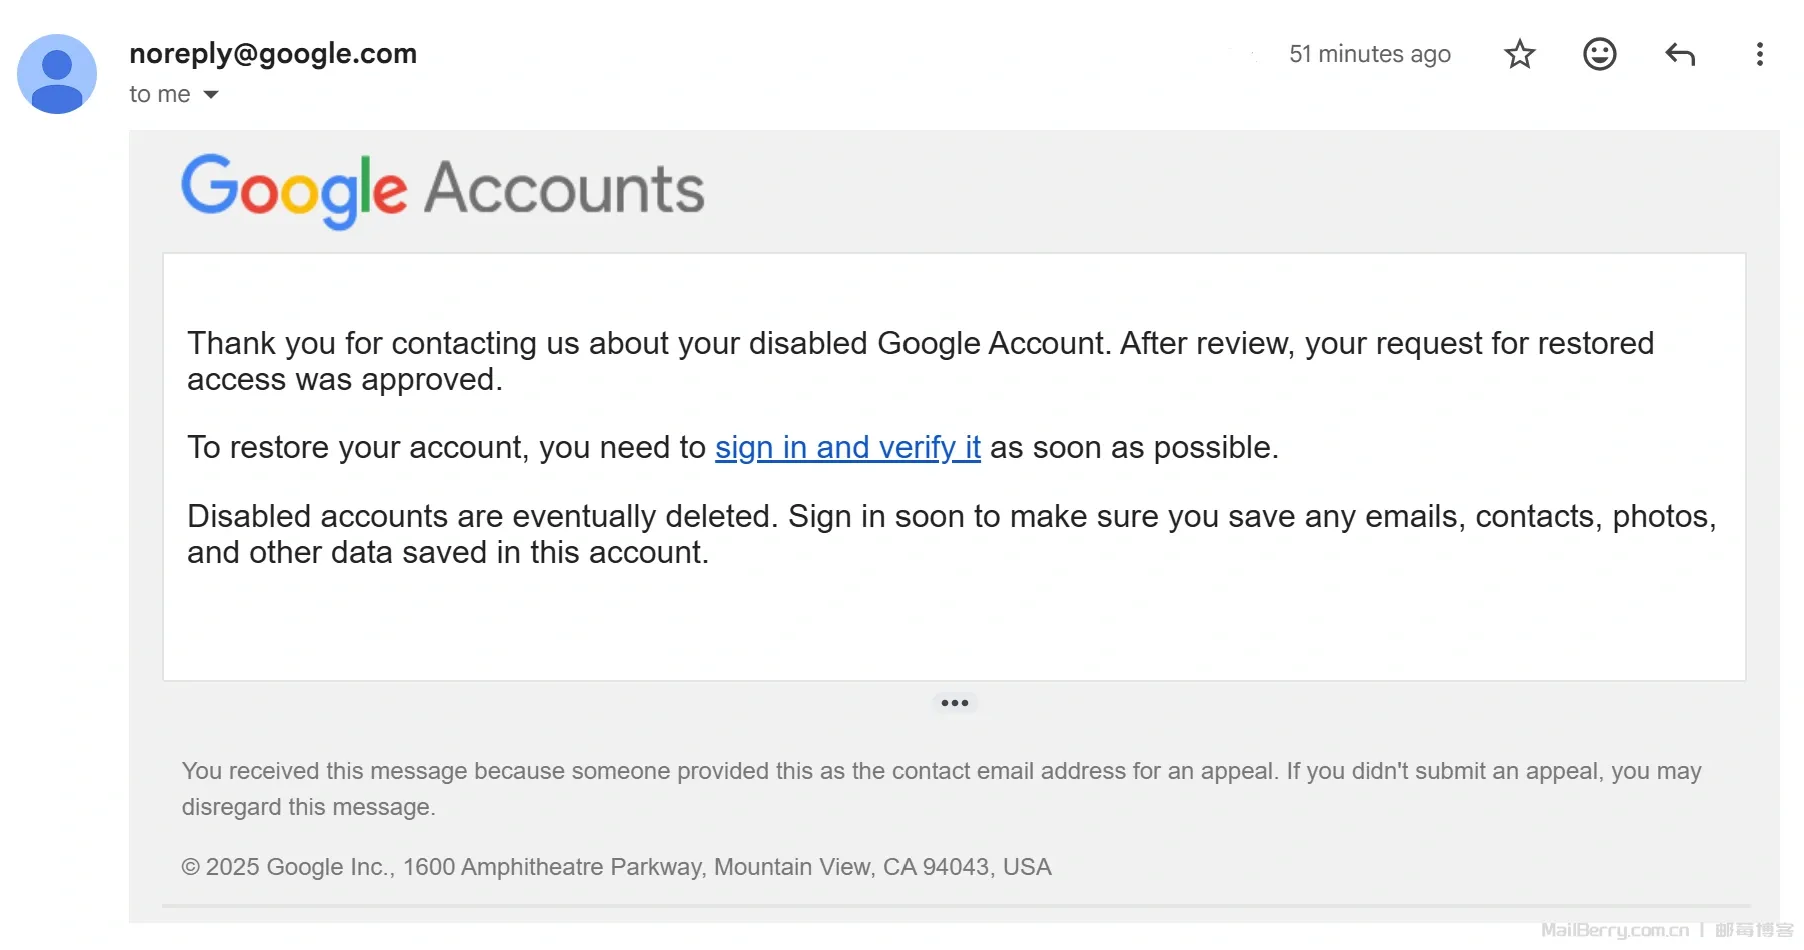Open the "sign in and verify it" link
This screenshot has width=1804, height=950.
pos(847,447)
